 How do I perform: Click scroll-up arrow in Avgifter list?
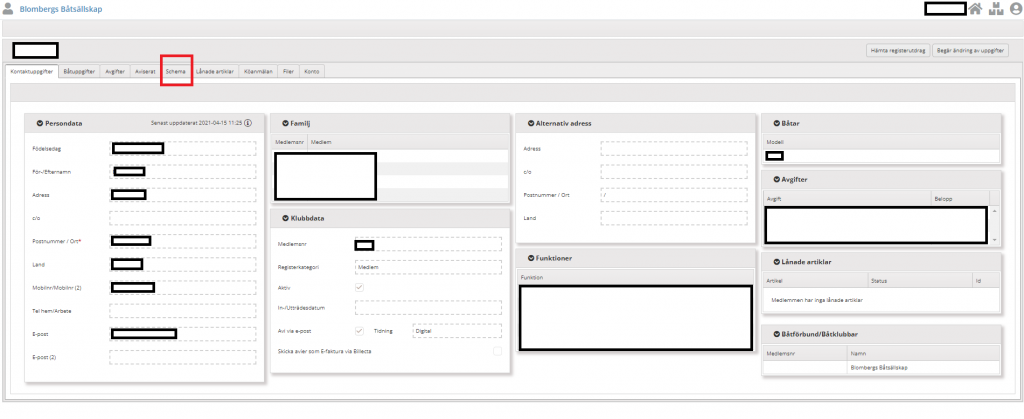pos(995,211)
